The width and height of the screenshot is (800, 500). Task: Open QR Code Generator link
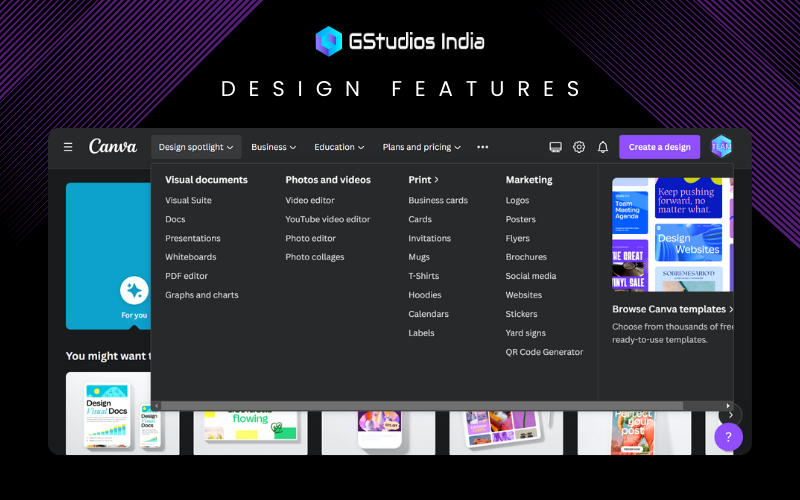pos(544,352)
